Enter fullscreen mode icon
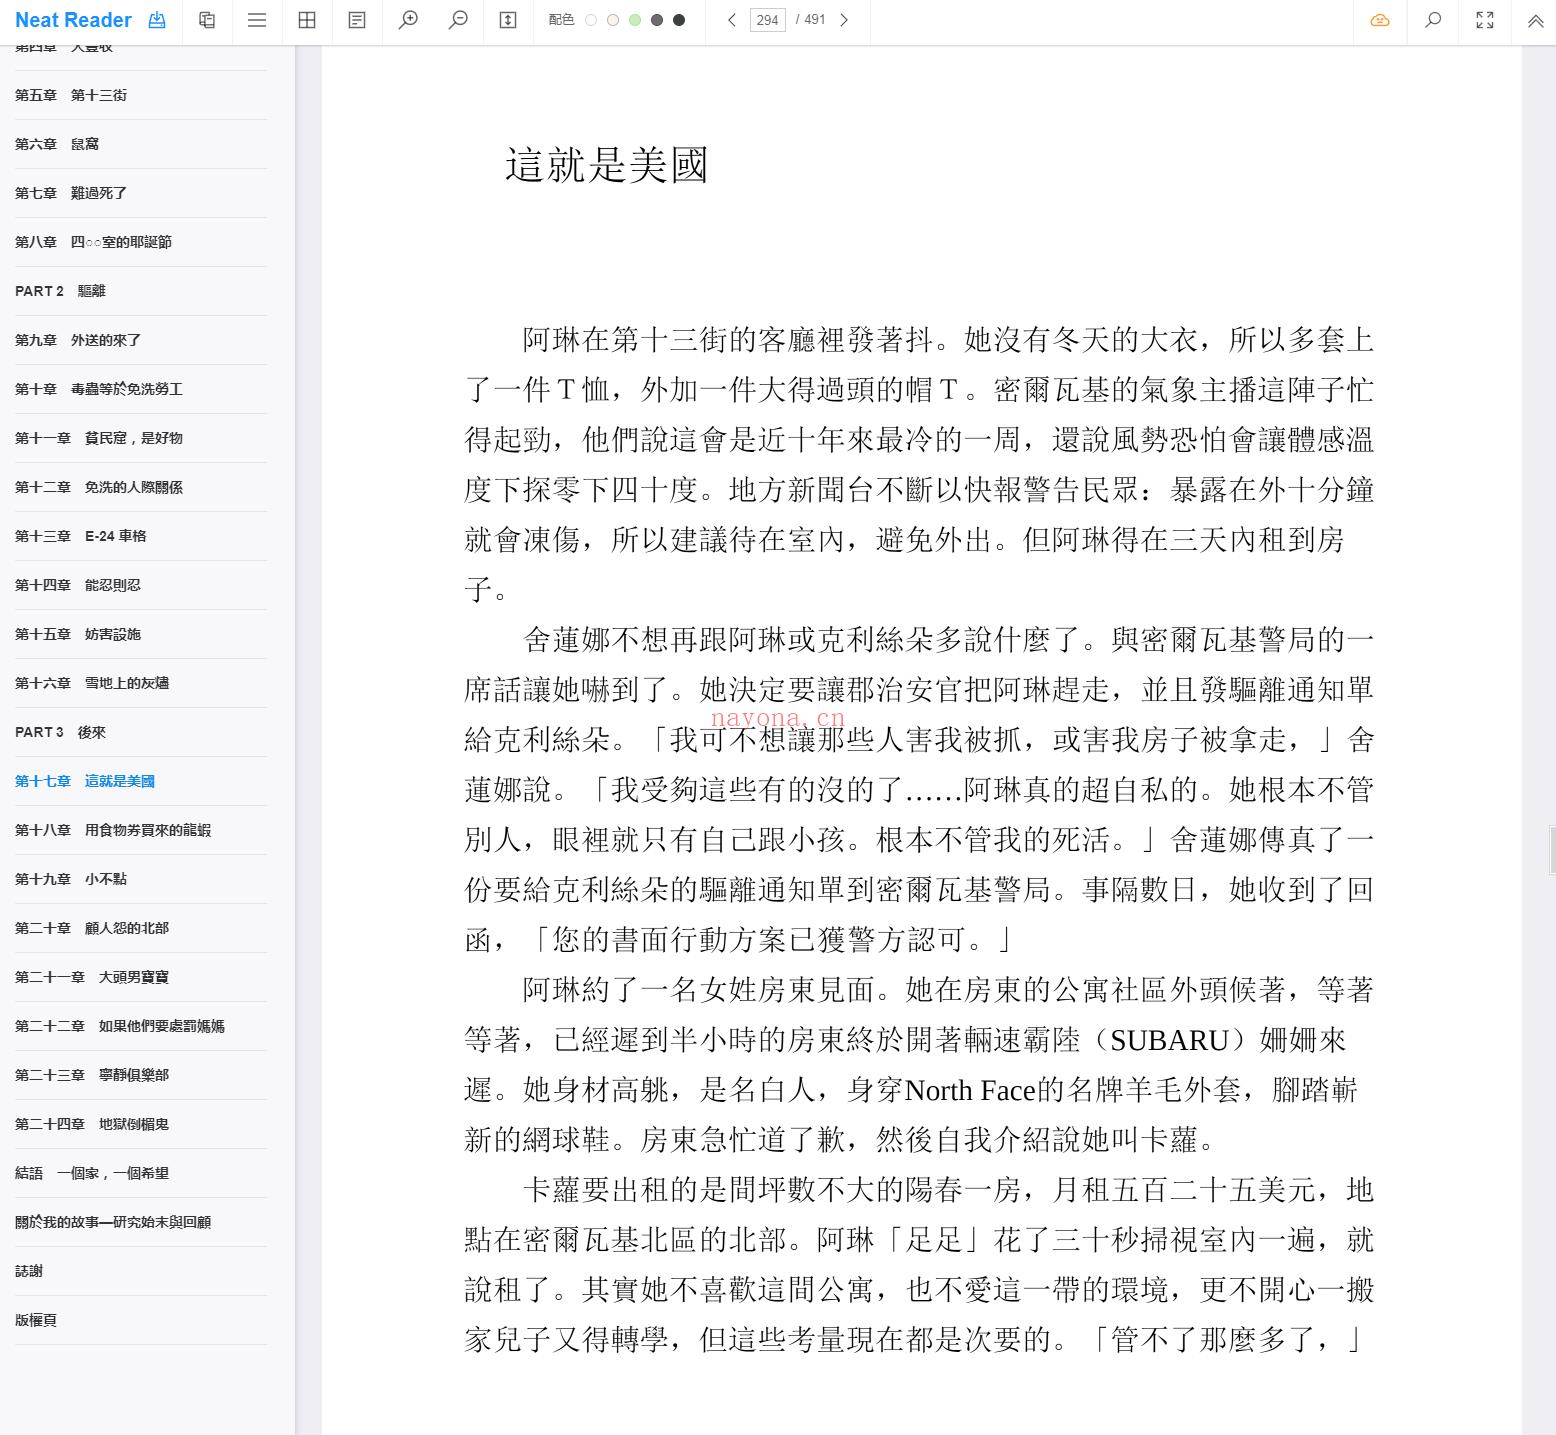The image size is (1556, 1435). [x=1485, y=20]
